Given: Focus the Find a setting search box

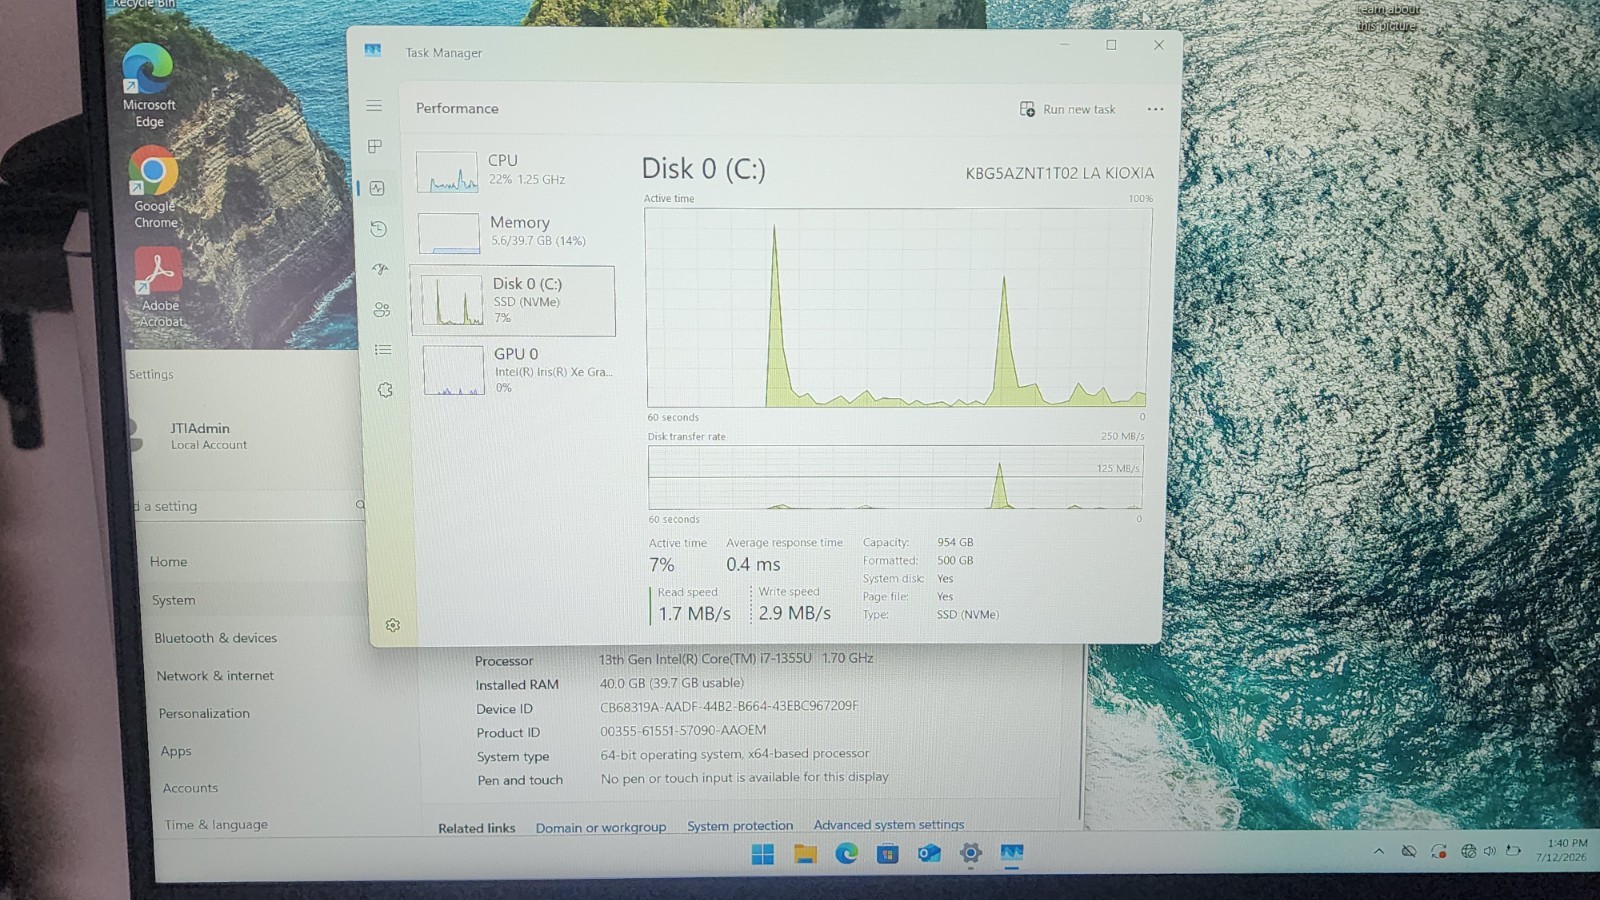Looking at the screenshot, I should coord(248,506).
